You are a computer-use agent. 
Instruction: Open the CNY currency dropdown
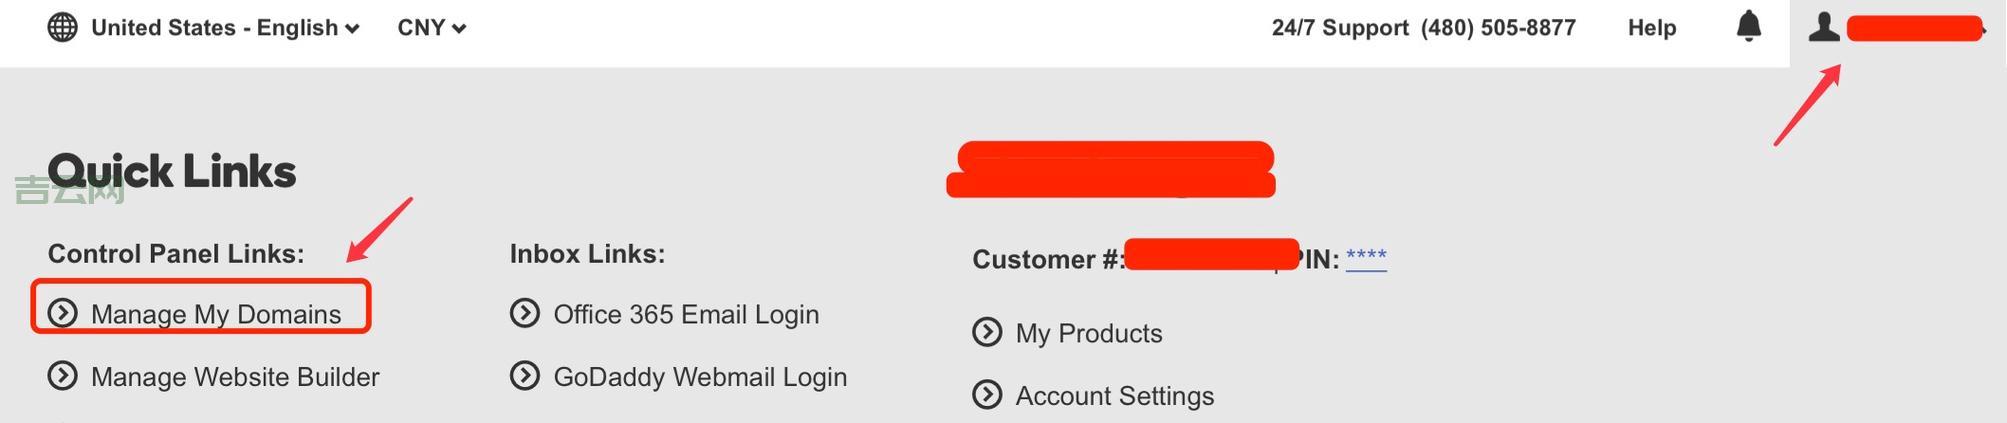coord(431,28)
